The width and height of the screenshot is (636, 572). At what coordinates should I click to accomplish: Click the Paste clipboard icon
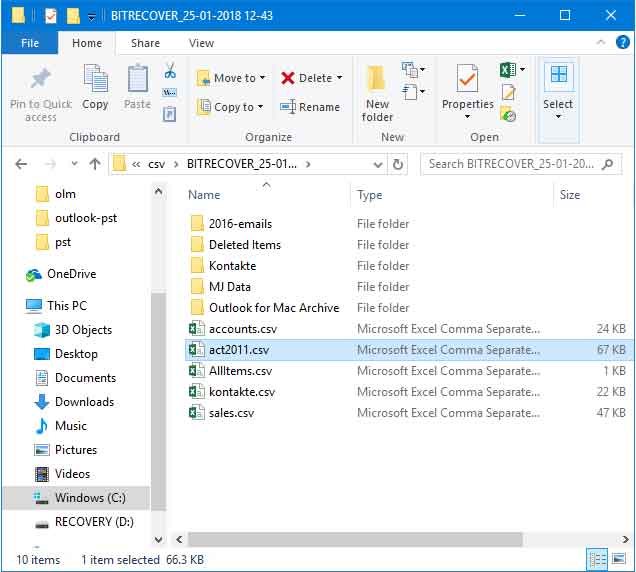(x=138, y=78)
